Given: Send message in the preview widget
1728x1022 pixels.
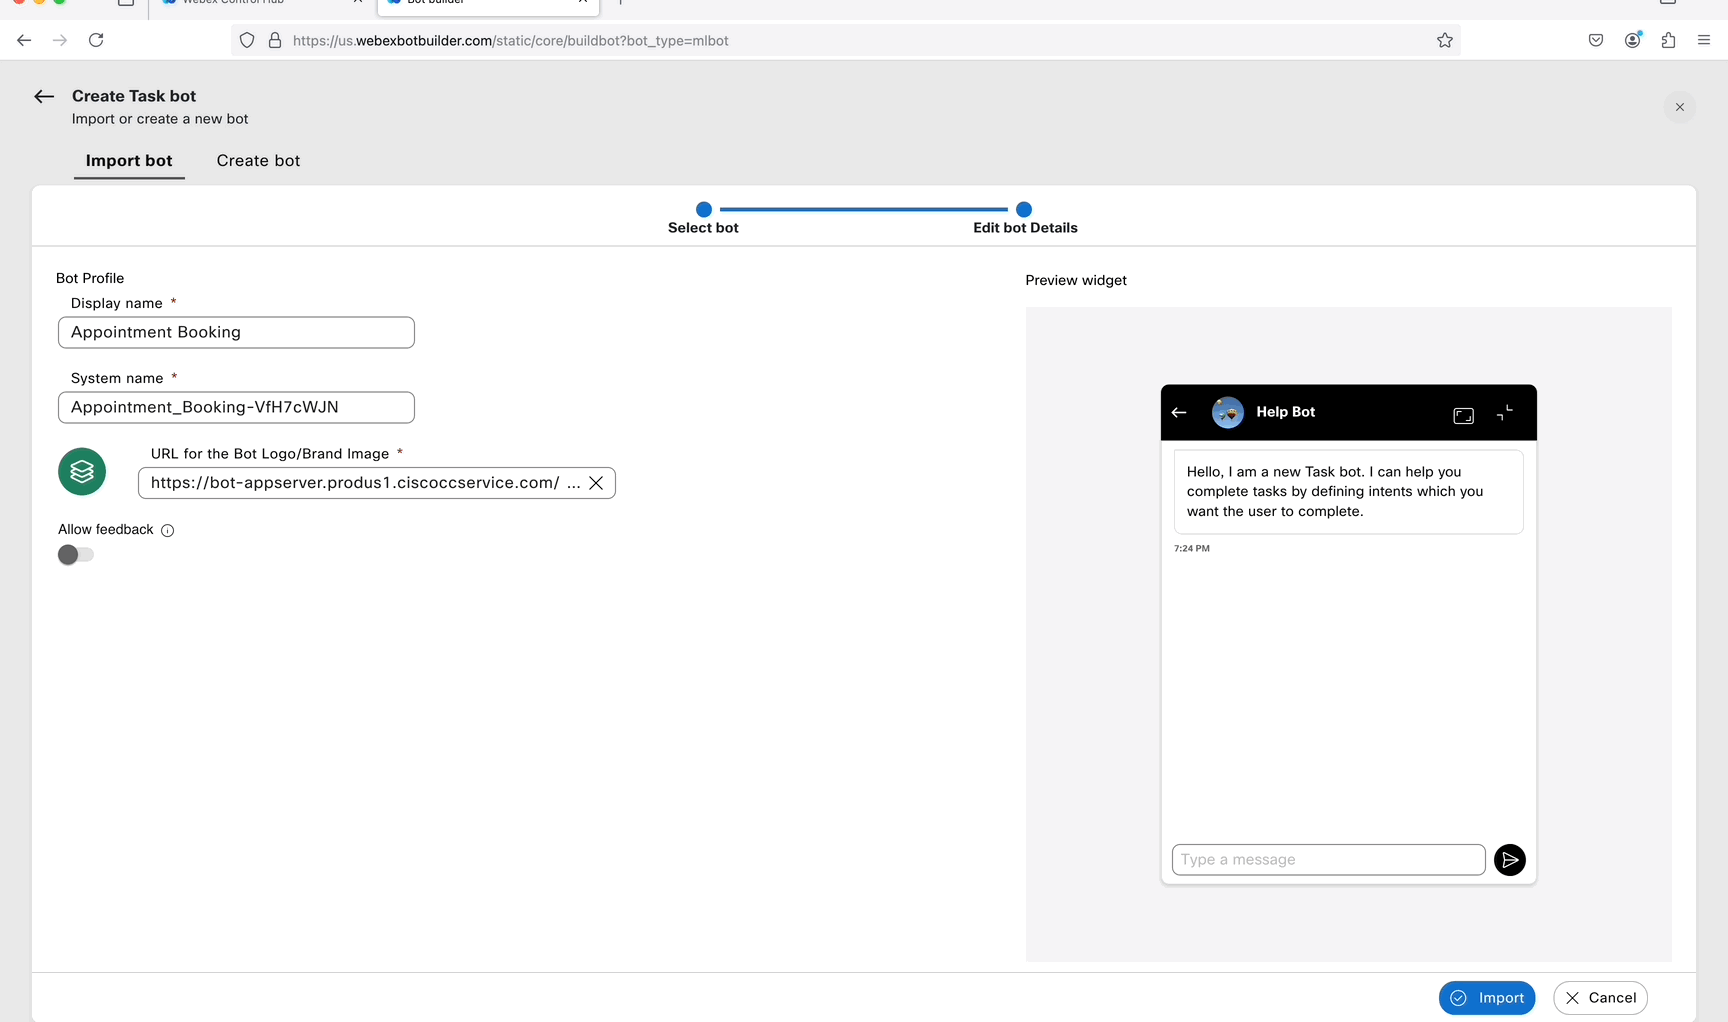Looking at the screenshot, I should pyautogui.click(x=1509, y=860).
